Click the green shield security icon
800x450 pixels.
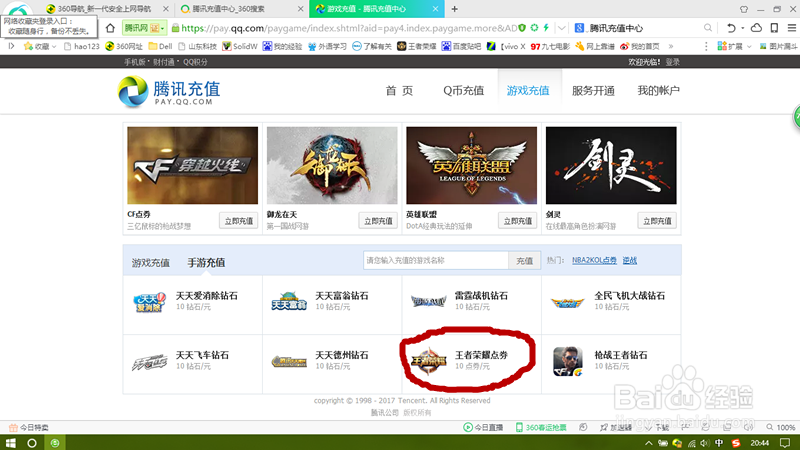click(x=522, y=28)
